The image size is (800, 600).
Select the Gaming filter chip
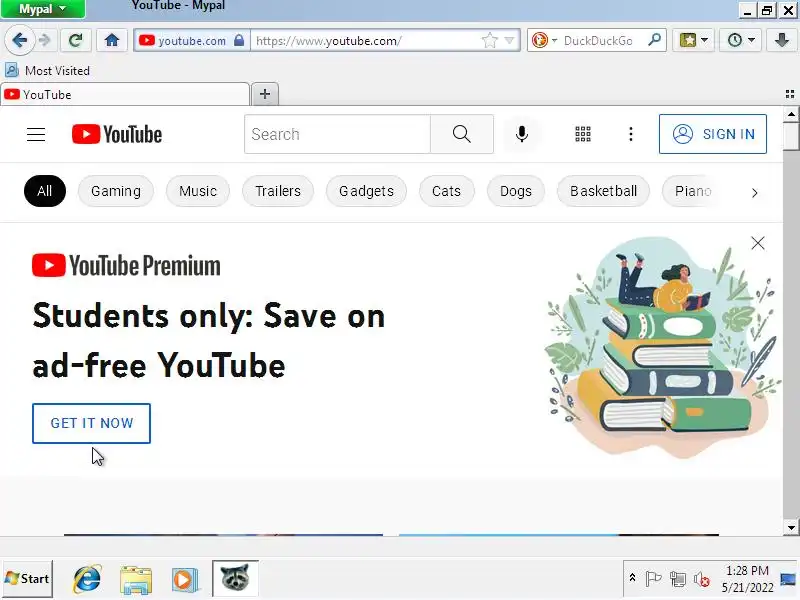pyautogui.click(x=116, y=191)
